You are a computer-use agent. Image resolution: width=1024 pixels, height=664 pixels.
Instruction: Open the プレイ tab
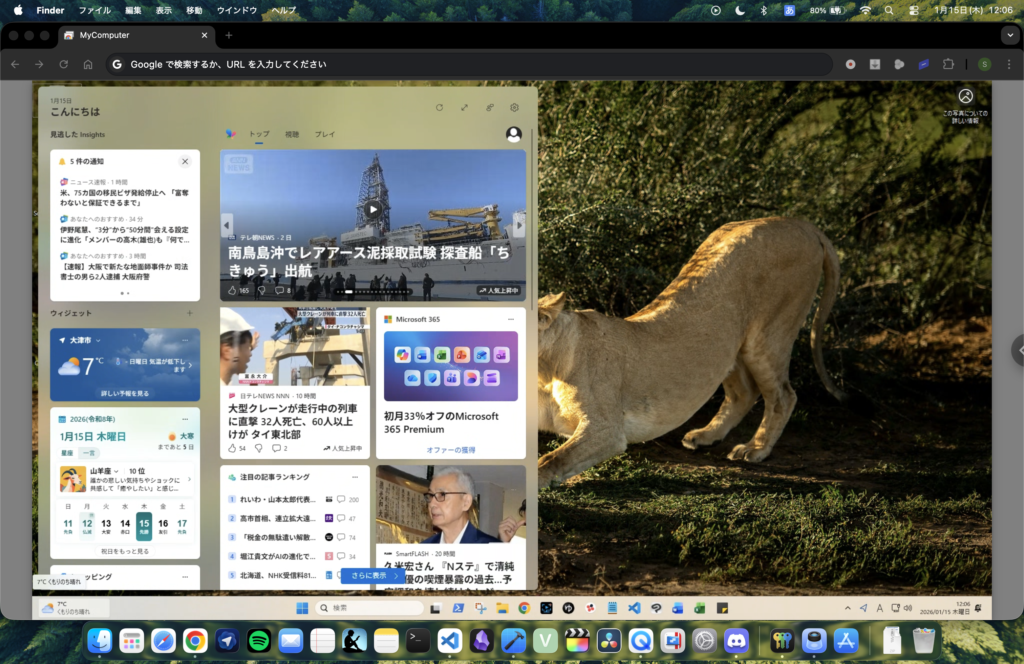click(x=325, y=134)
